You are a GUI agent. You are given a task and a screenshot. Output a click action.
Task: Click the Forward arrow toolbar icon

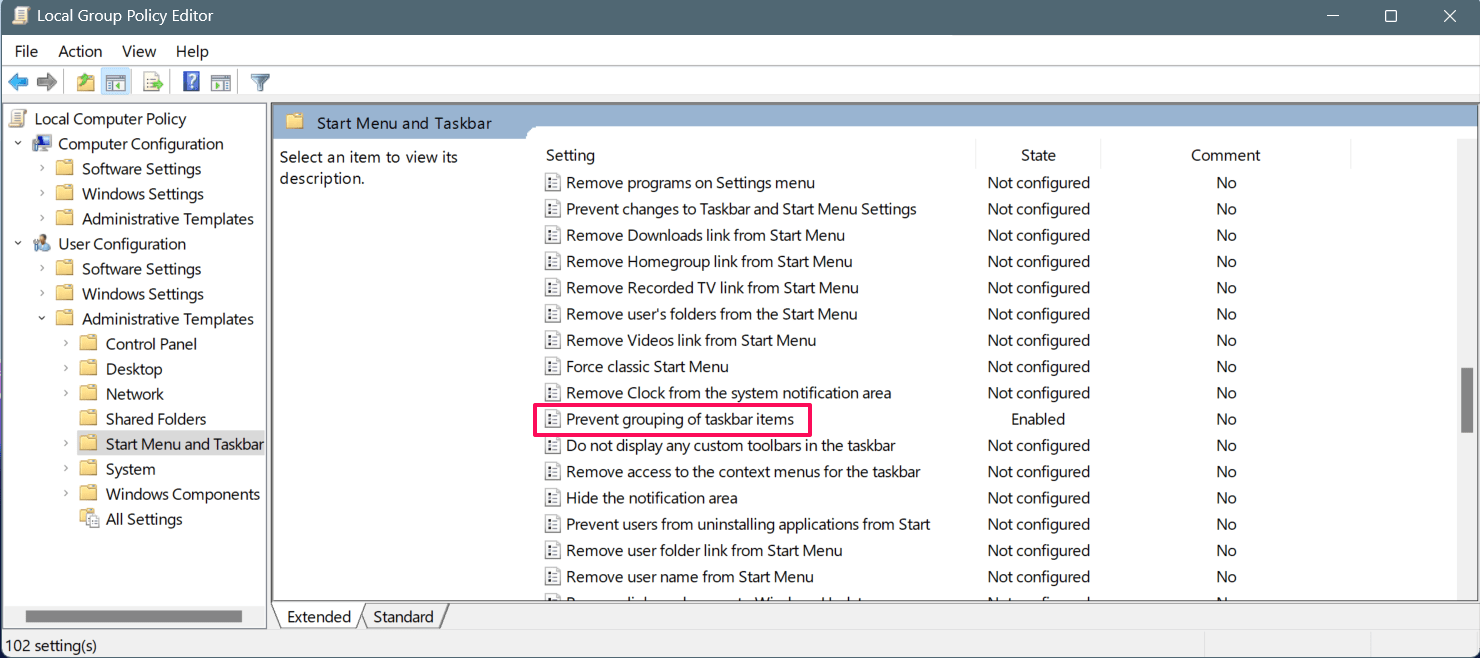click(x=47, y=82)
